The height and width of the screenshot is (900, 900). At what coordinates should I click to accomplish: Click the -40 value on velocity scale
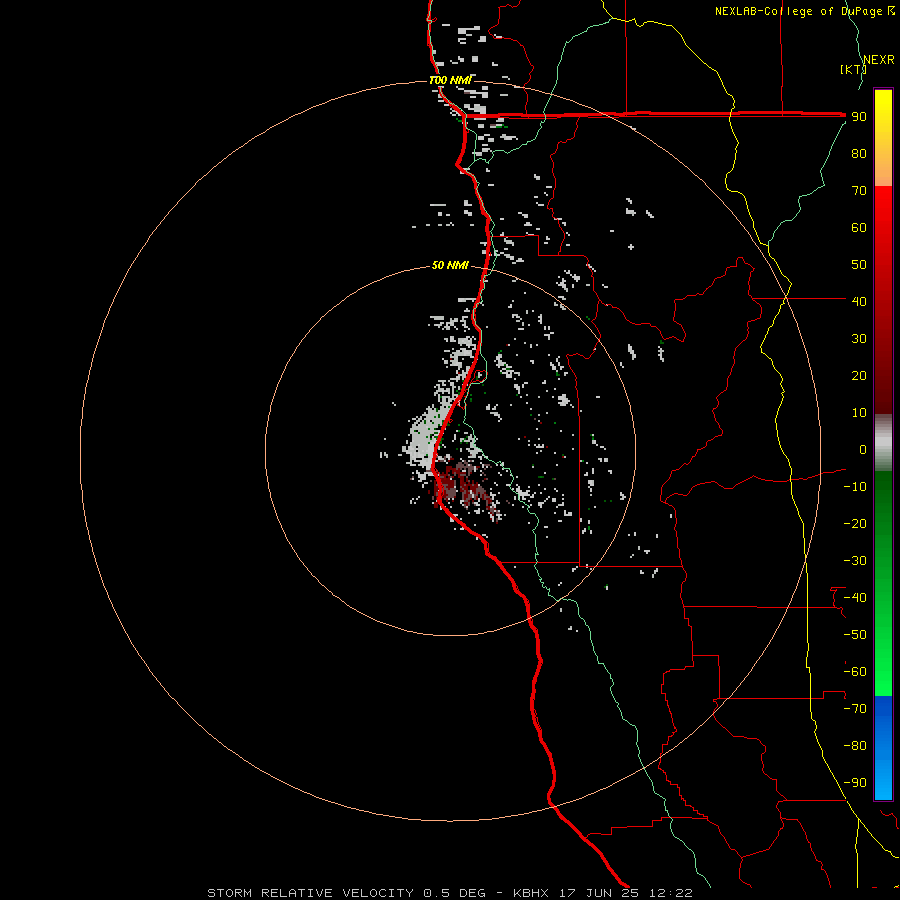(x=855, y=598)
